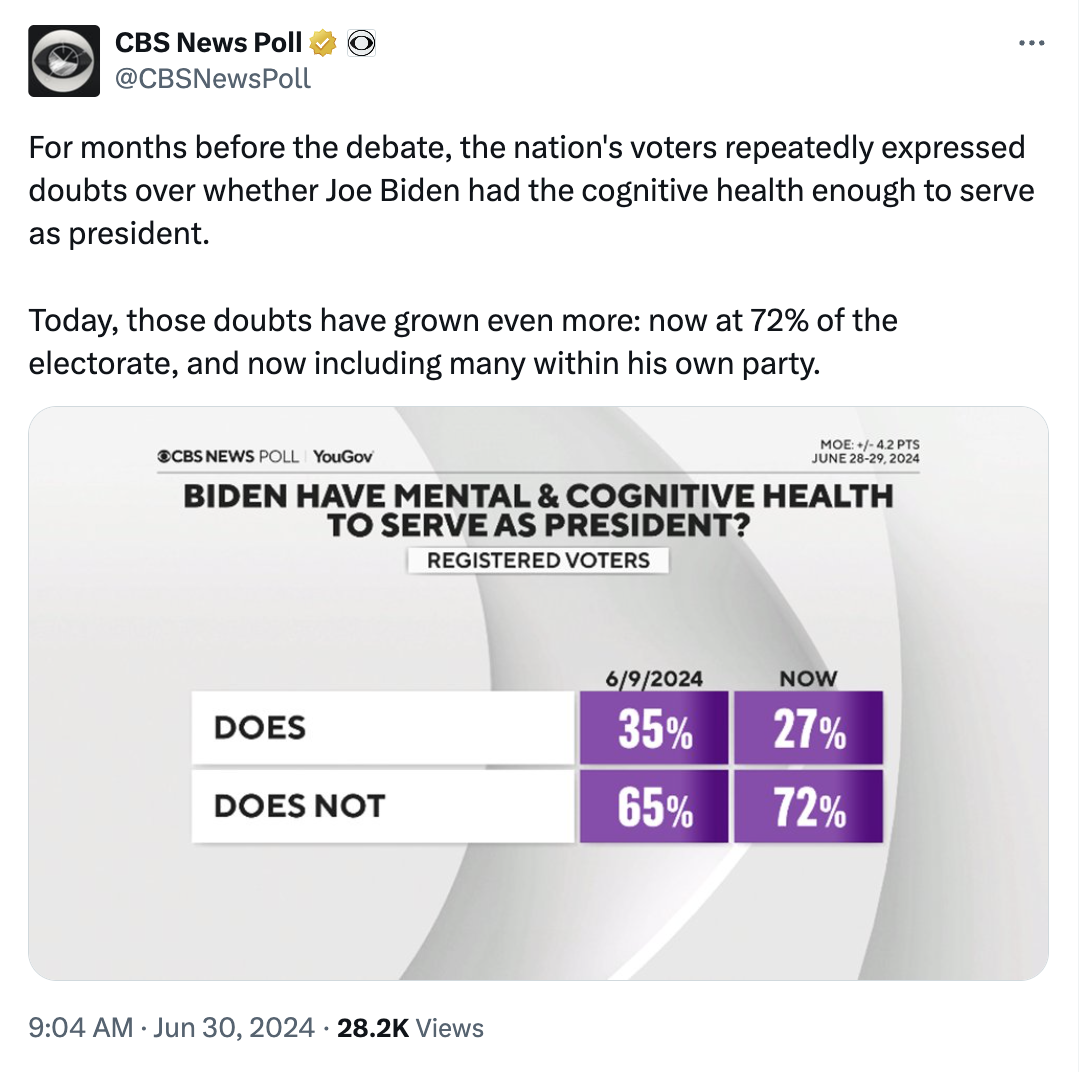Click the poll chart headline in the image
Viewport: 1088px width, 1072px height.
tap(538, 510)
